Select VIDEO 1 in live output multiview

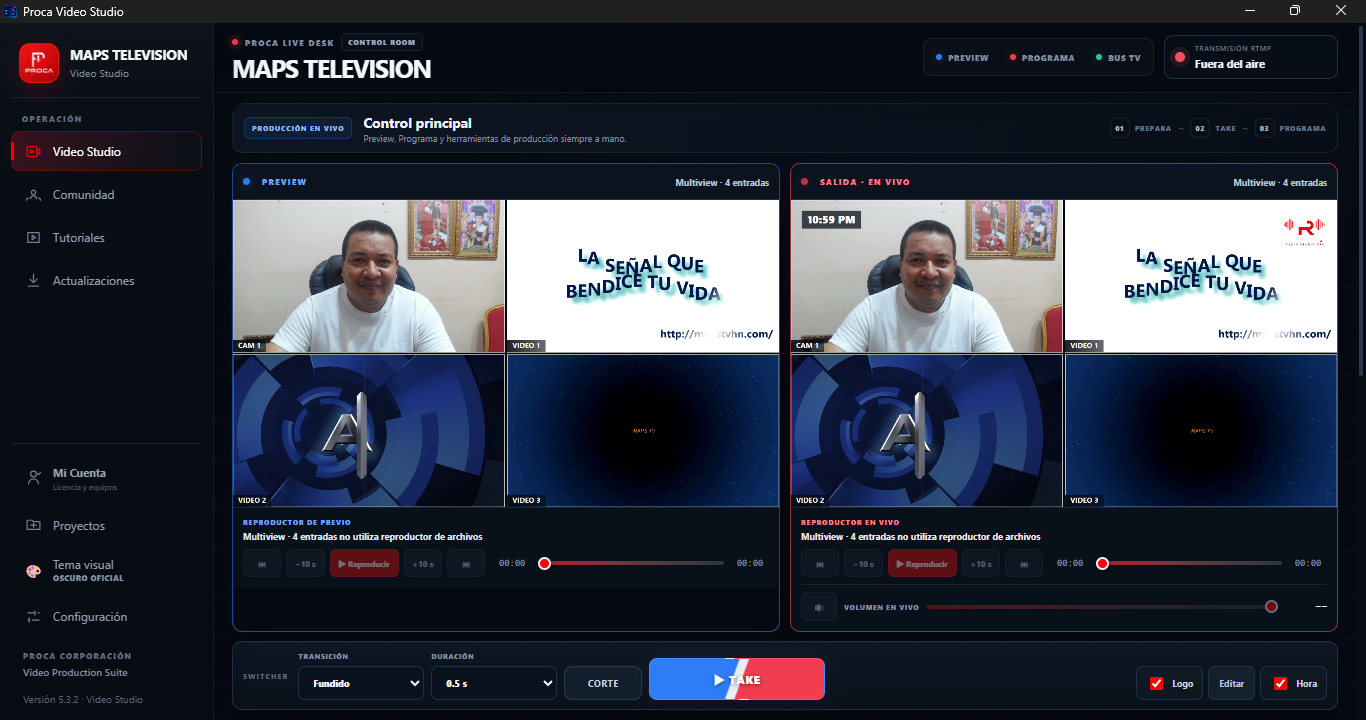[x=1200, y=276]
